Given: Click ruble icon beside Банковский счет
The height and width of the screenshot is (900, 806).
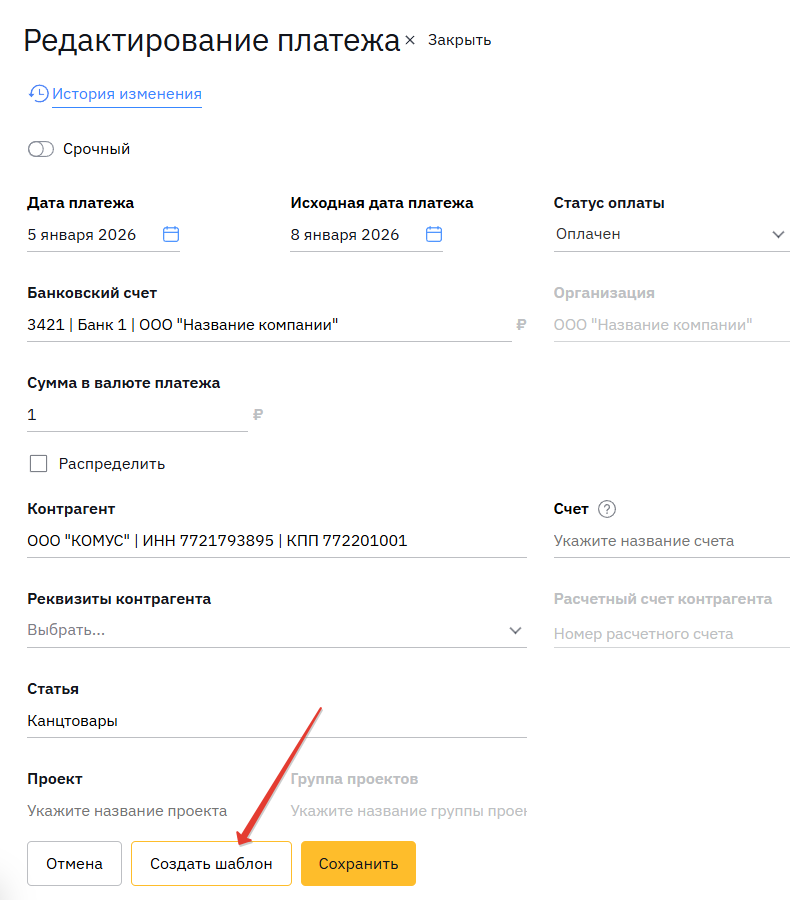Looking at the screenshot, I should (521, 325).
